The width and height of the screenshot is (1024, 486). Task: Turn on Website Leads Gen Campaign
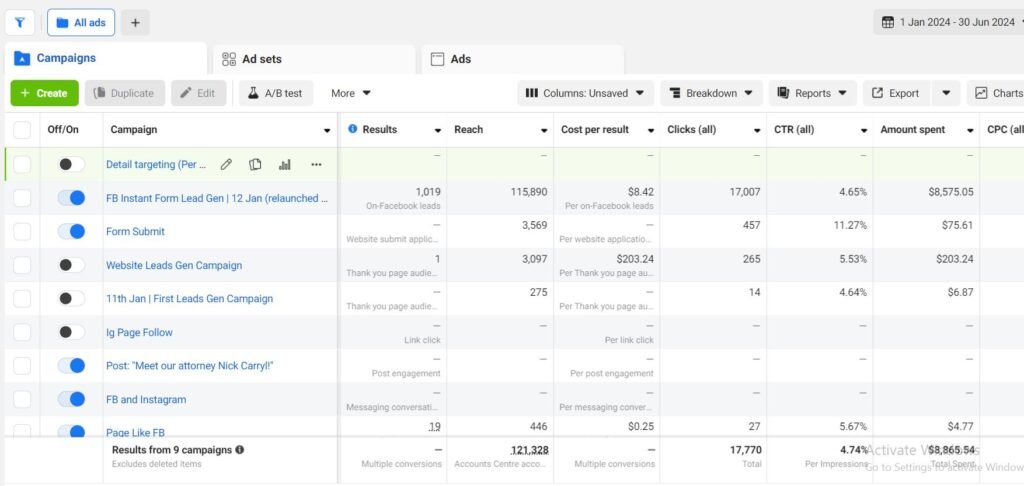tap(71, 265)
